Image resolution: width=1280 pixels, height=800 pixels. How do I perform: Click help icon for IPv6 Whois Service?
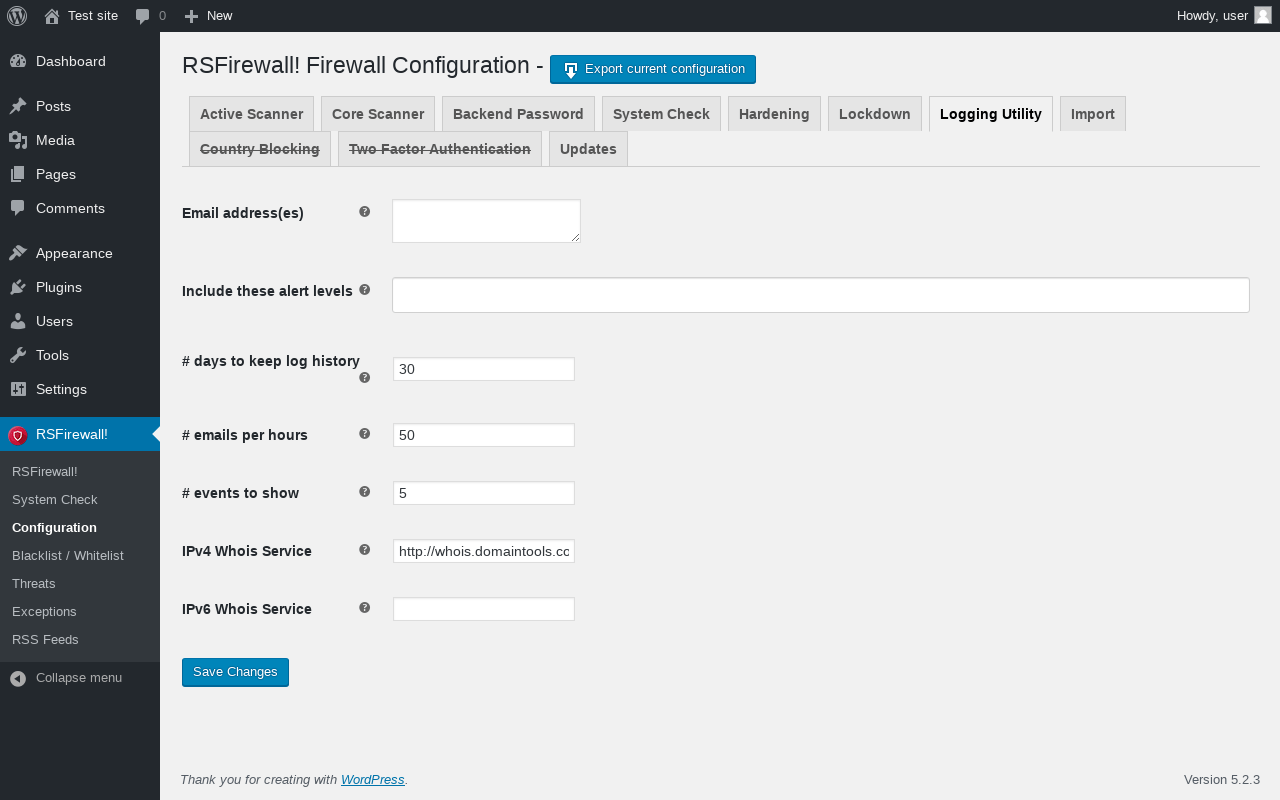pos(364,608)
